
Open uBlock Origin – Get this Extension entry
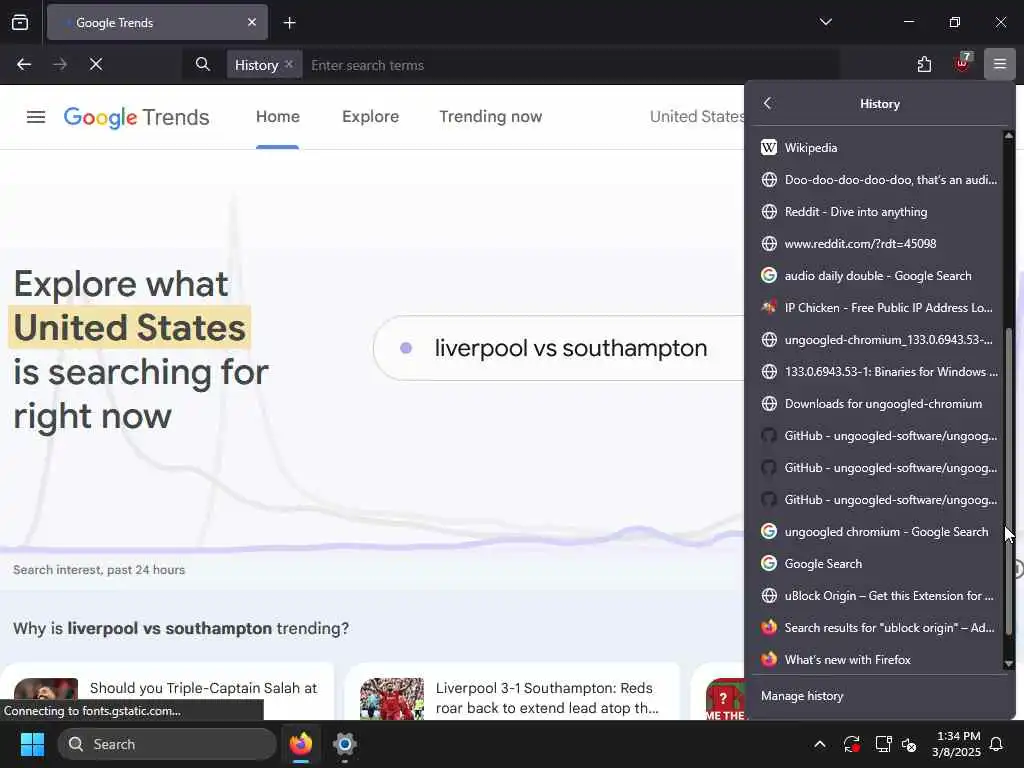(x=879, y=596)
